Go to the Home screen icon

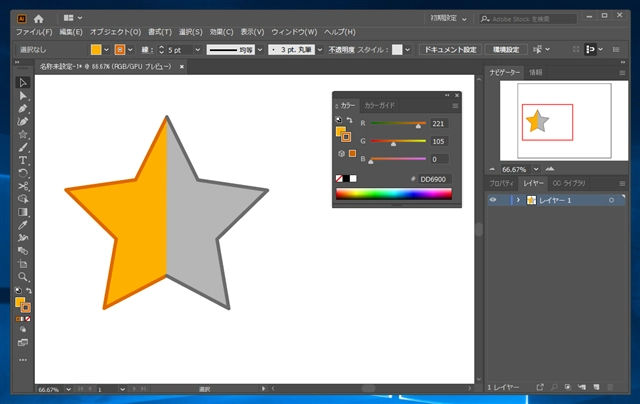tap(38, 19)
